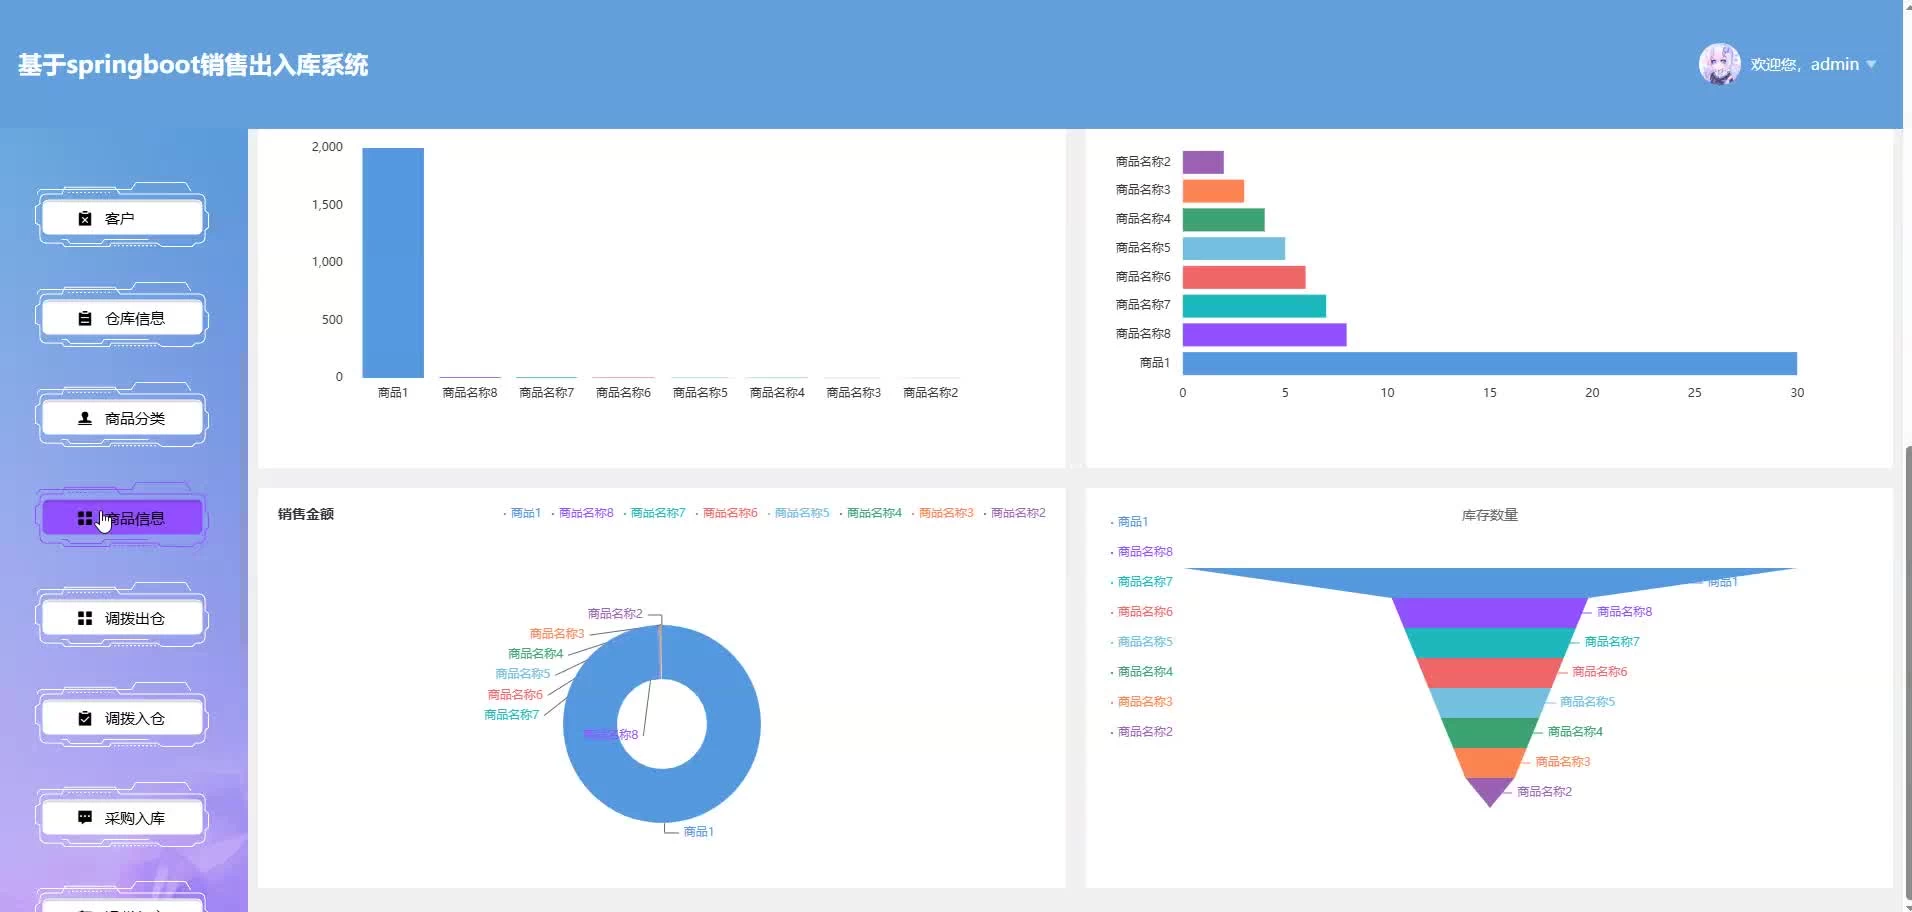Click the purple 商品名称2 funnel tip

tap(1490, 789)
